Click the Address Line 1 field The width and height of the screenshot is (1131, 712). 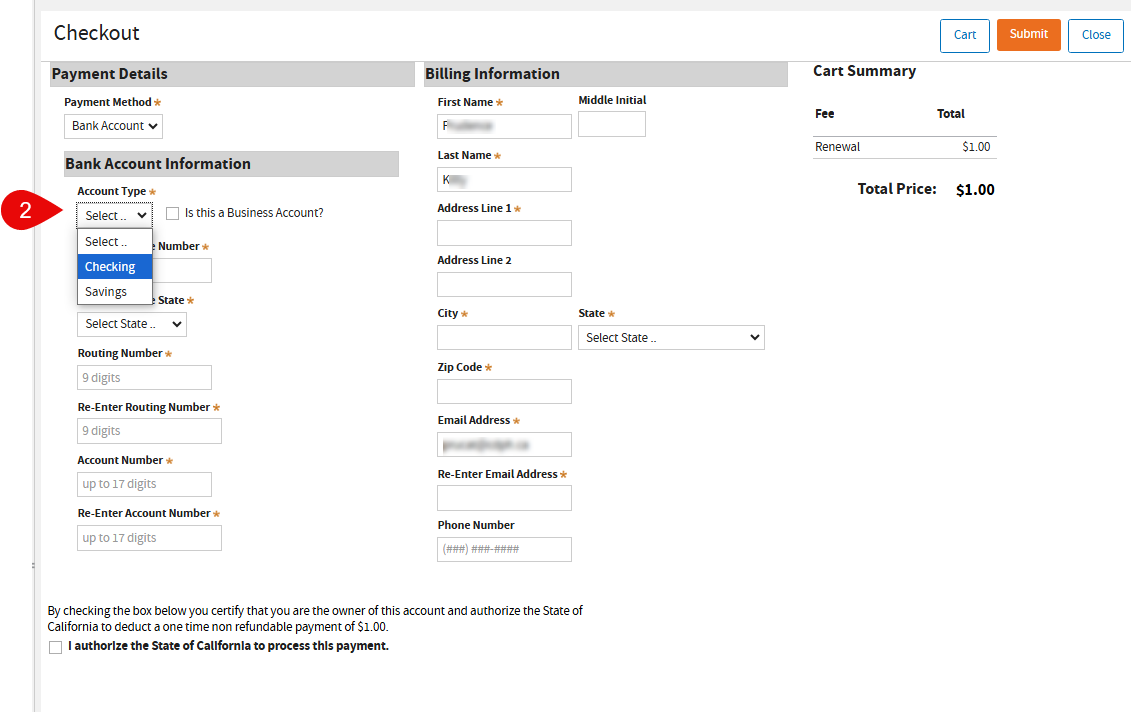pos(504,233)
